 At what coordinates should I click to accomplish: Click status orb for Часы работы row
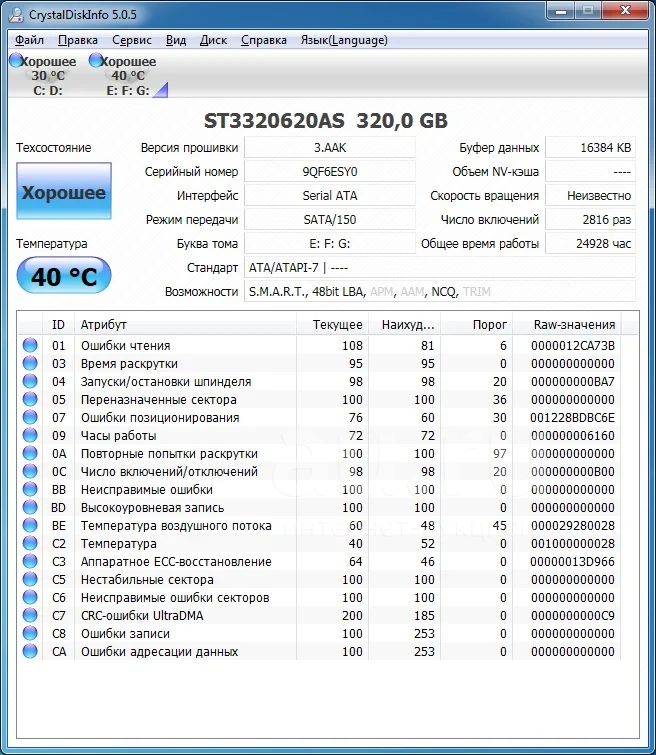[30, 435]
